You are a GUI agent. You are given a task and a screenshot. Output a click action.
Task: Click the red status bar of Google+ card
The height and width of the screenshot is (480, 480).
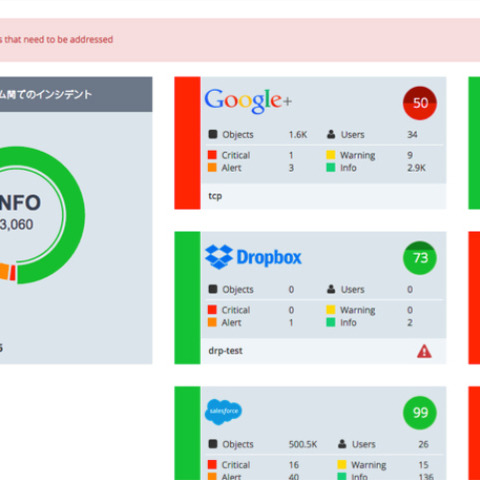point(187,143)
